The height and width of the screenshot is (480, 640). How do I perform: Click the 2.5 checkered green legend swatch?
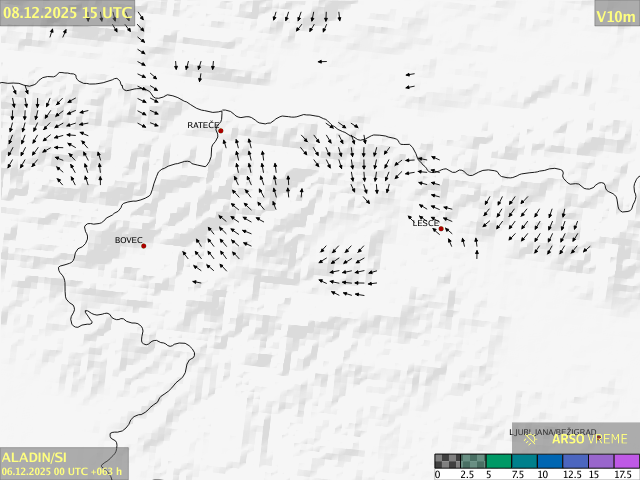pyautogui.click(x=473, y=461)
